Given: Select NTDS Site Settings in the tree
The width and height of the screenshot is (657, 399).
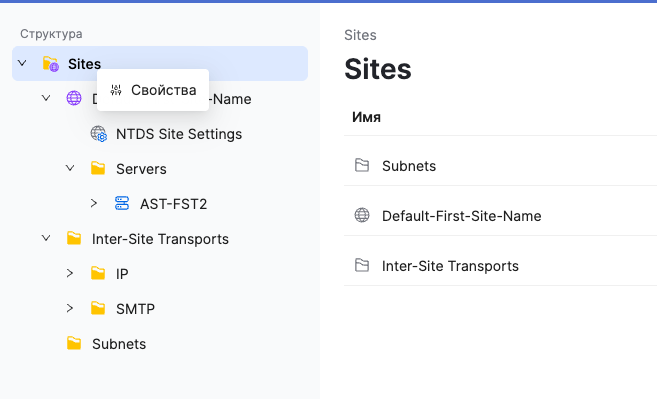Looking at the screenshot, I should tap(179, 134).
